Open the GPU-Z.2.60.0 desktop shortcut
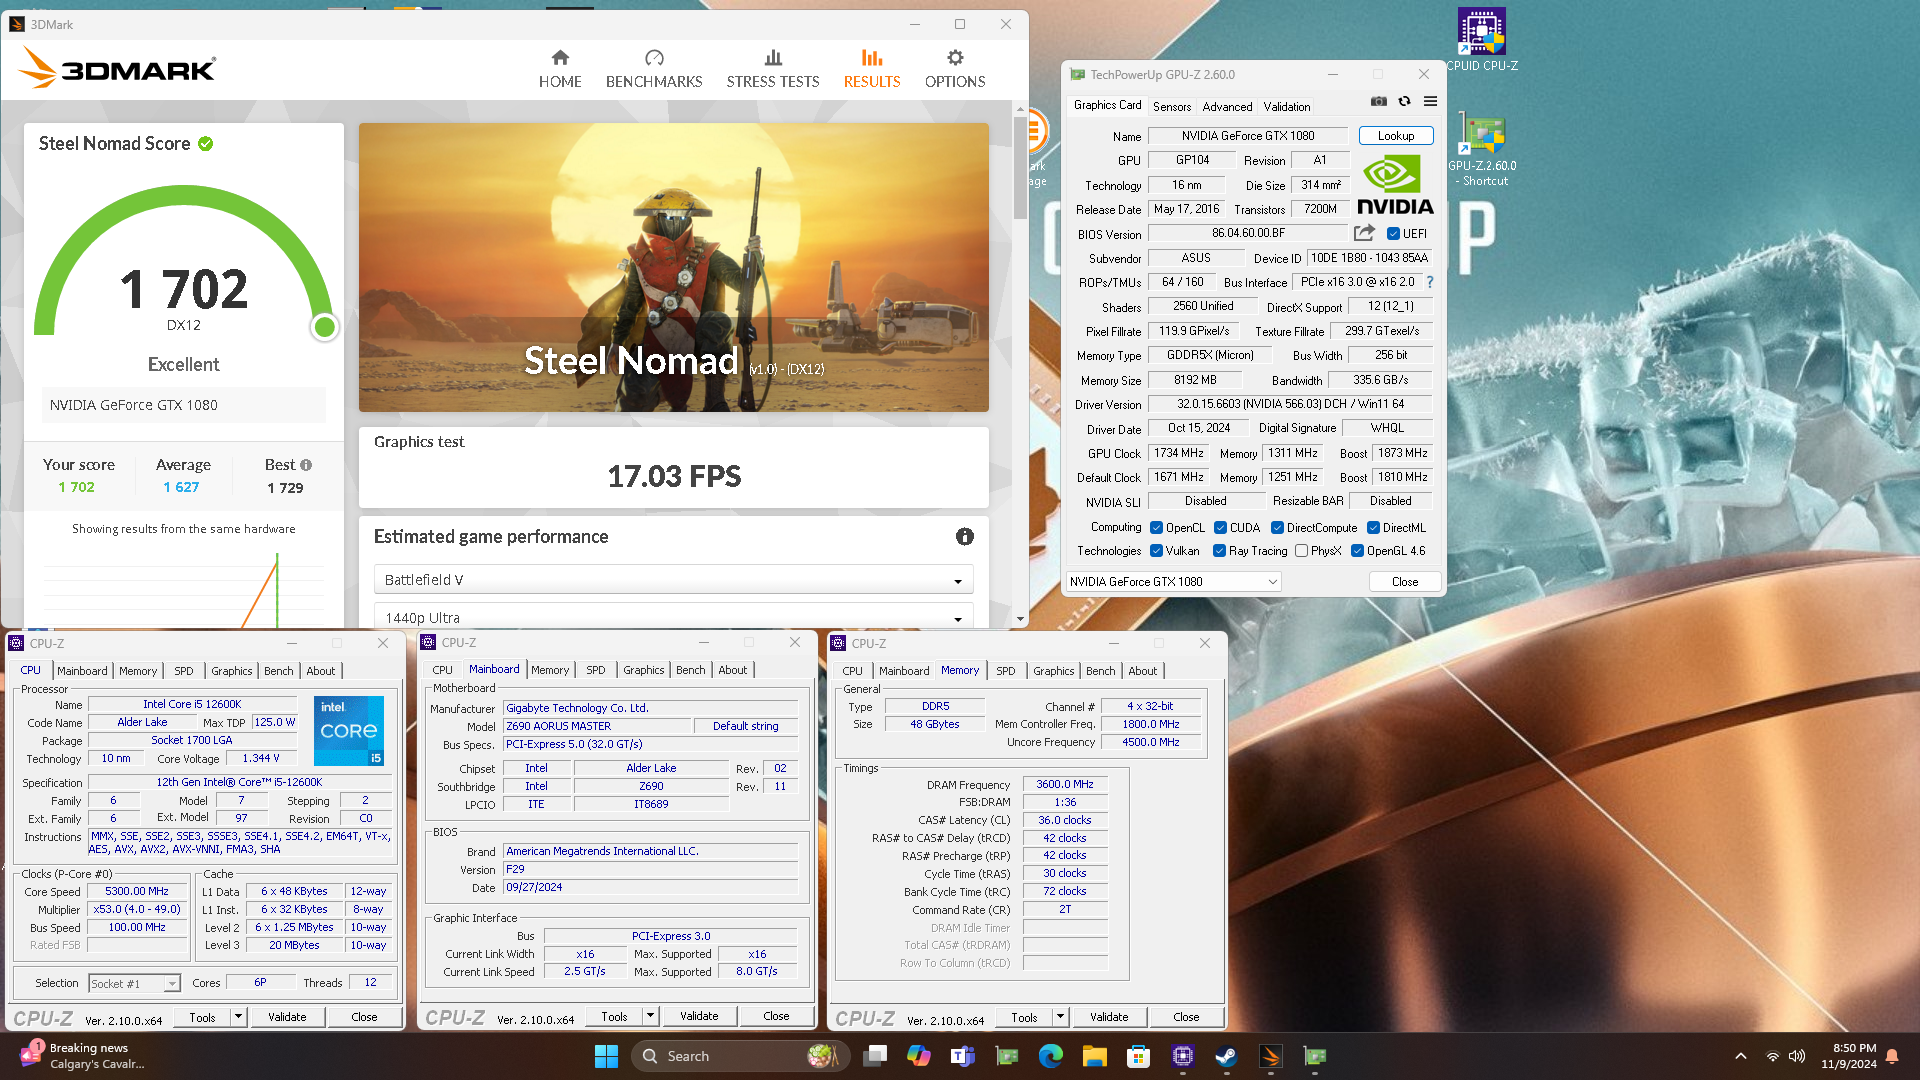This screenshot has height=1080, width=1920. pos(1482,150)
